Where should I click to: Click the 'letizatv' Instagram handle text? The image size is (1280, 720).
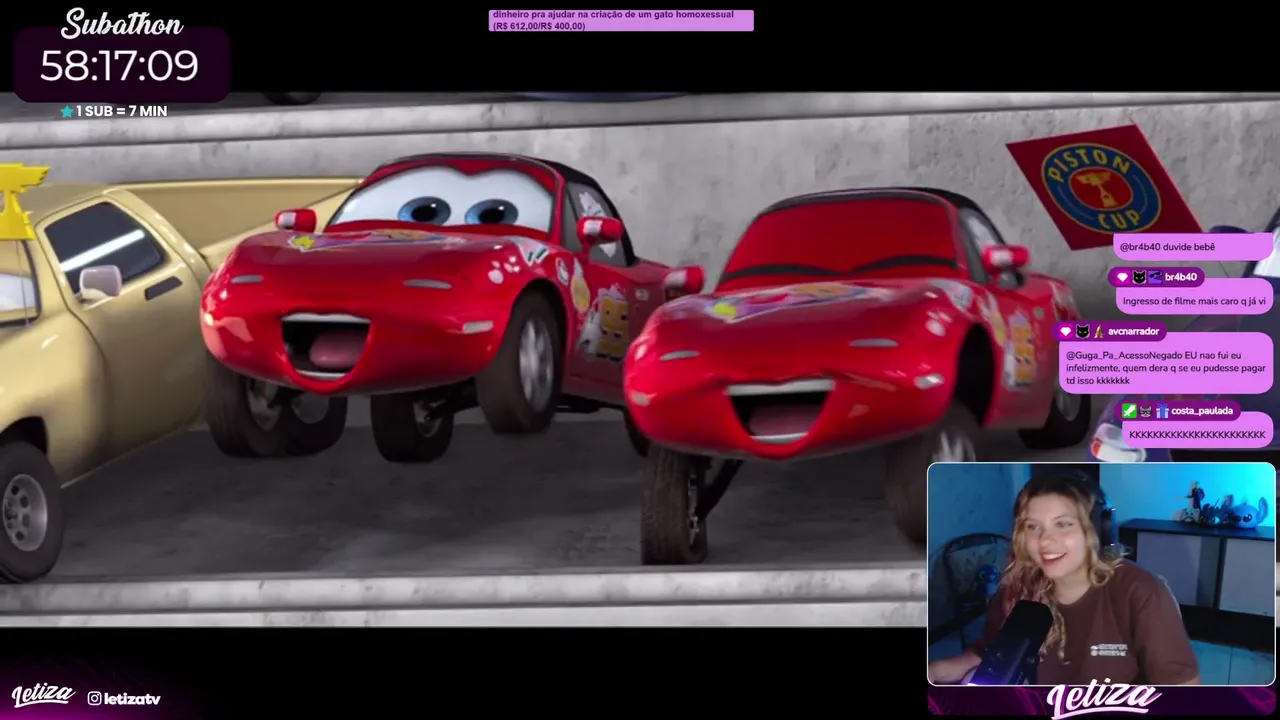pyautogui.click(x=132, y=699)
